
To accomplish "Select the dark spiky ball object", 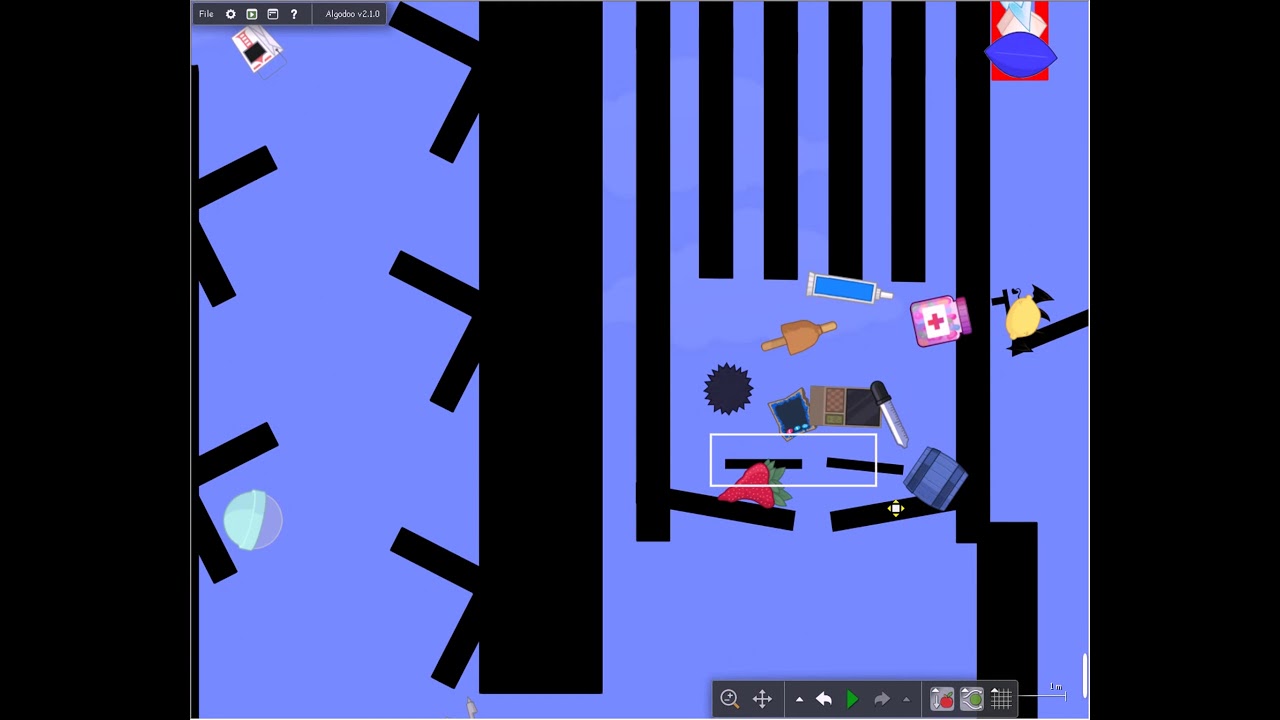I will tap(728, 388).
